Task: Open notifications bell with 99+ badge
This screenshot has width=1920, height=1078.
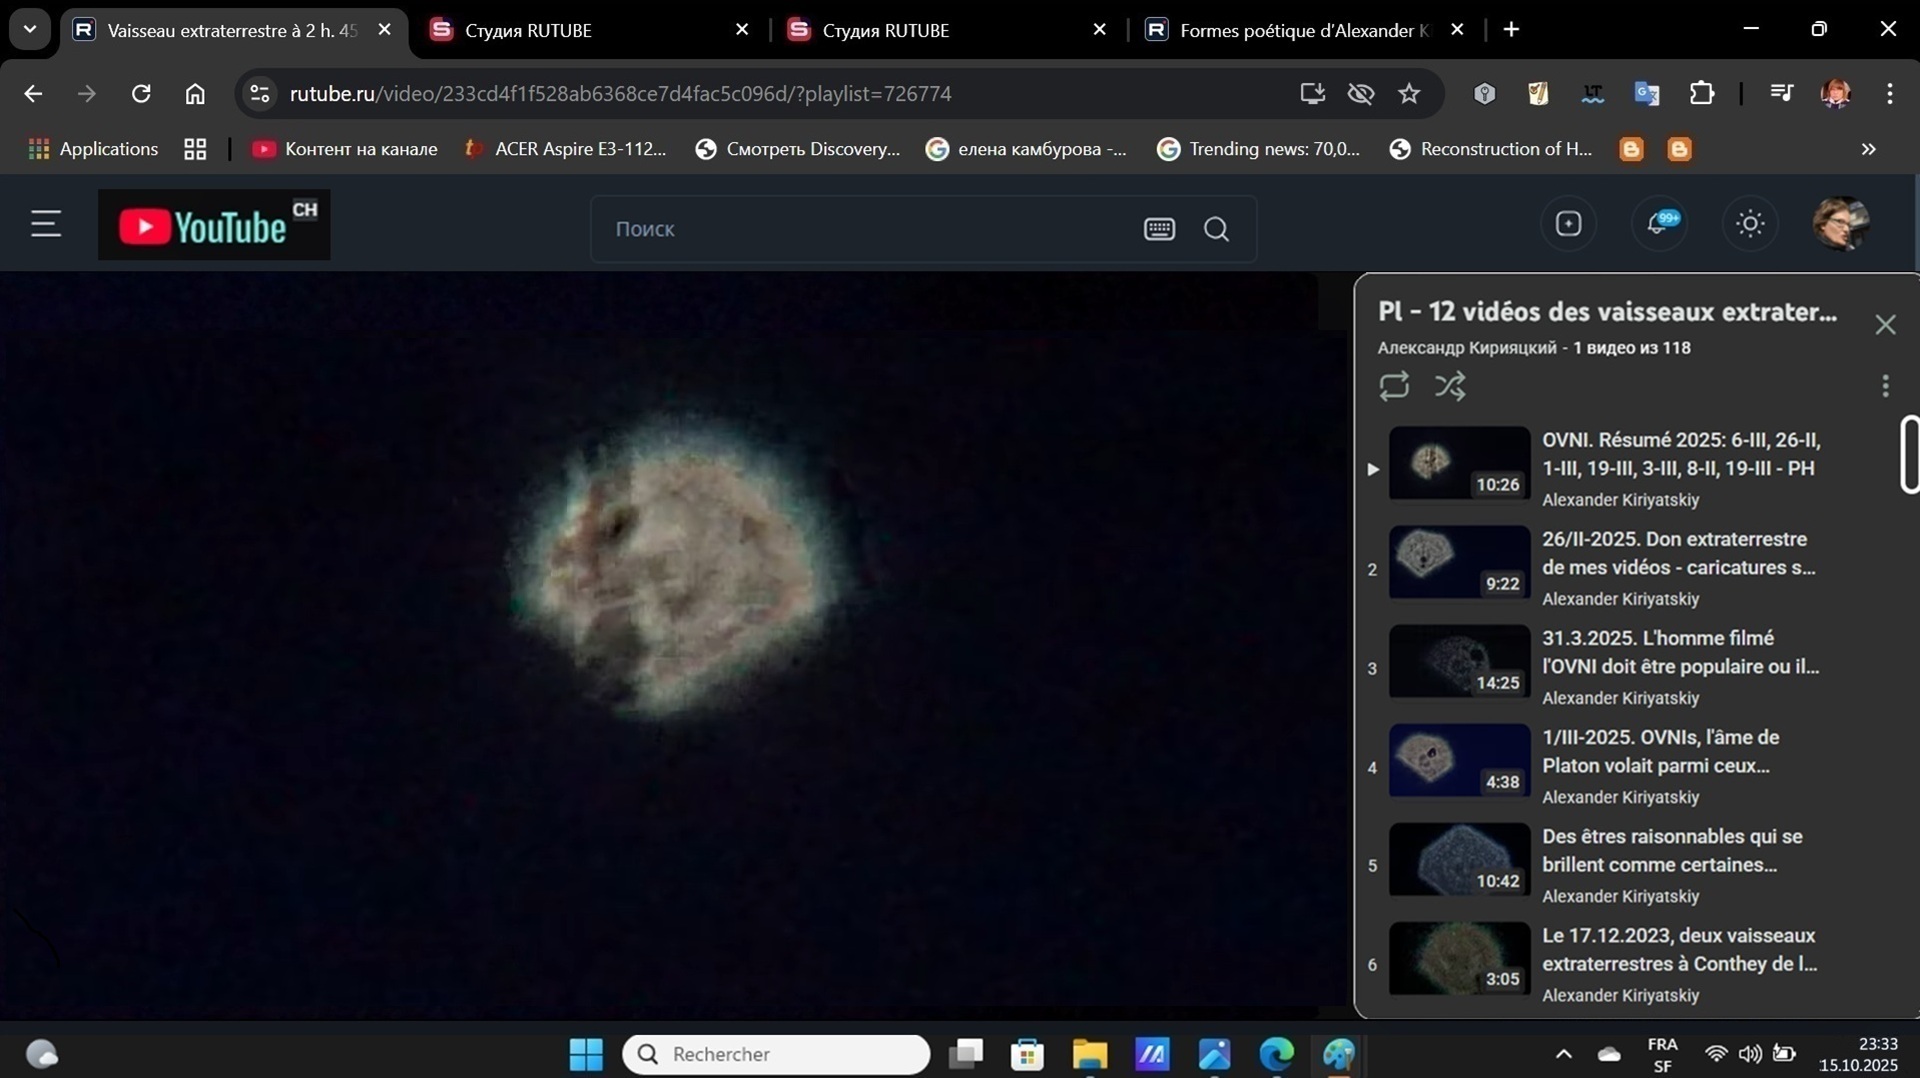Action: pyautogui.click(x=1659, y=224)
